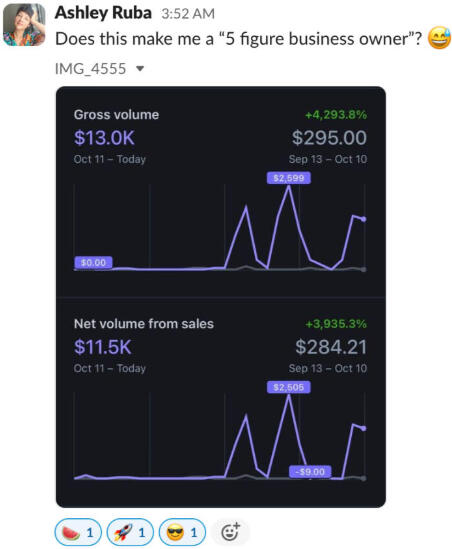Click the $2,505 peak label on net chart
452x549 pixels.
288,387
